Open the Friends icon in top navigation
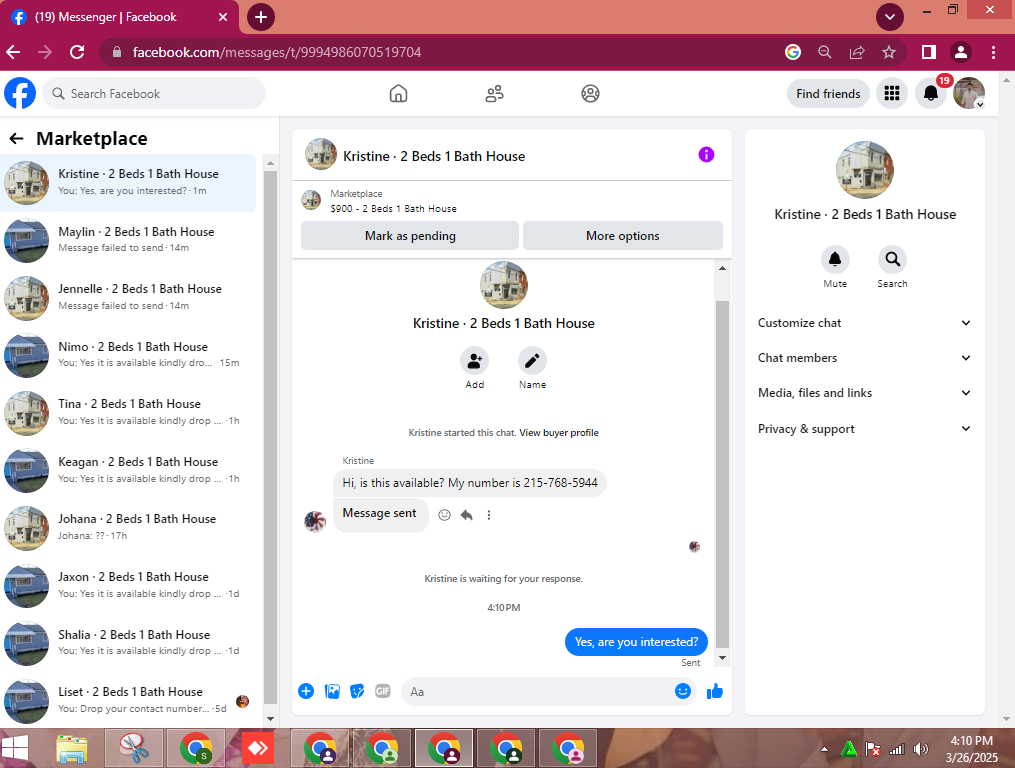The width and height of the screenshot is (1015, 768). 495,94
